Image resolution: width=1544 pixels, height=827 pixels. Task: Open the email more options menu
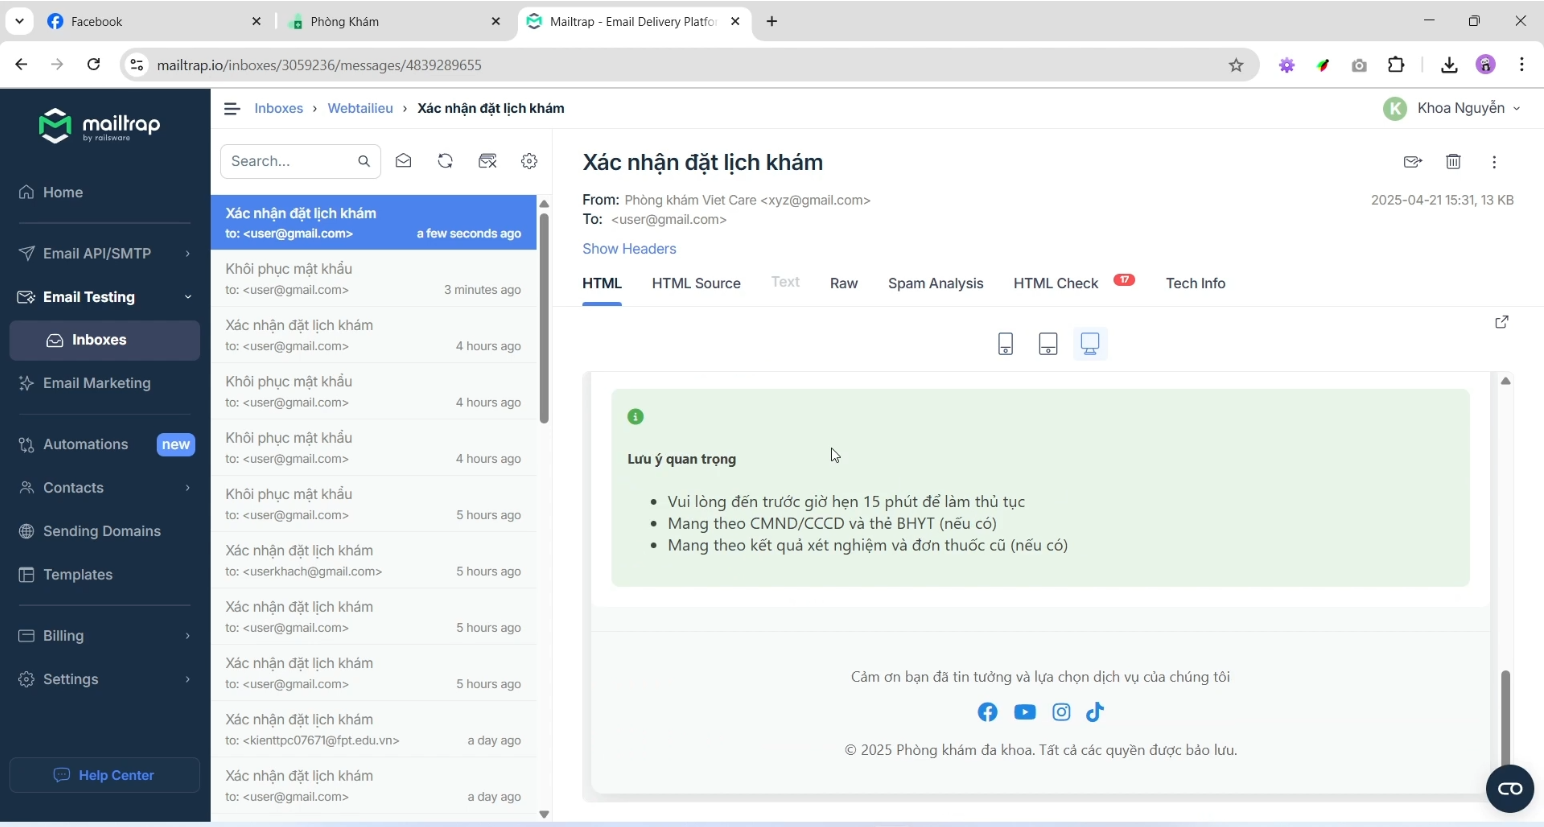click(x=1494, y=162)
